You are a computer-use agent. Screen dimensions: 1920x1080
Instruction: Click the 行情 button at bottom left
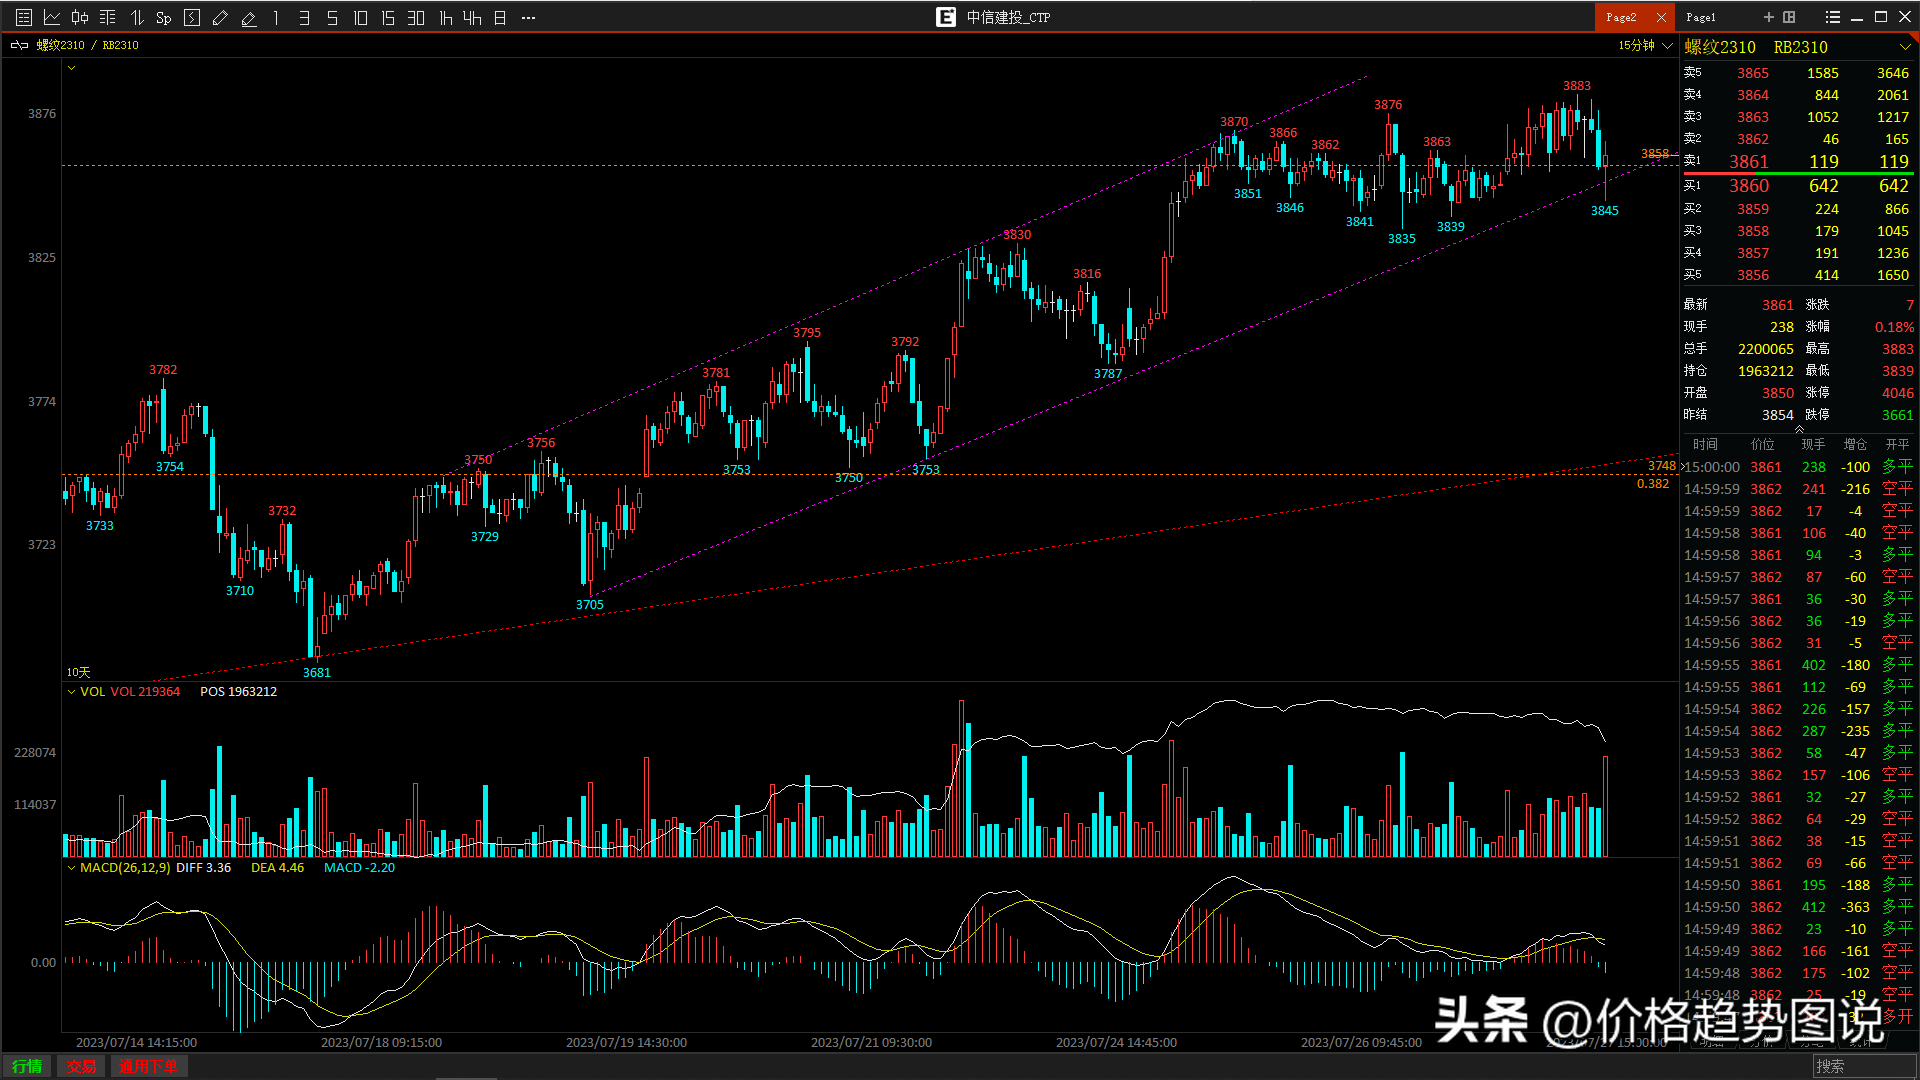tap(27, 1066)
